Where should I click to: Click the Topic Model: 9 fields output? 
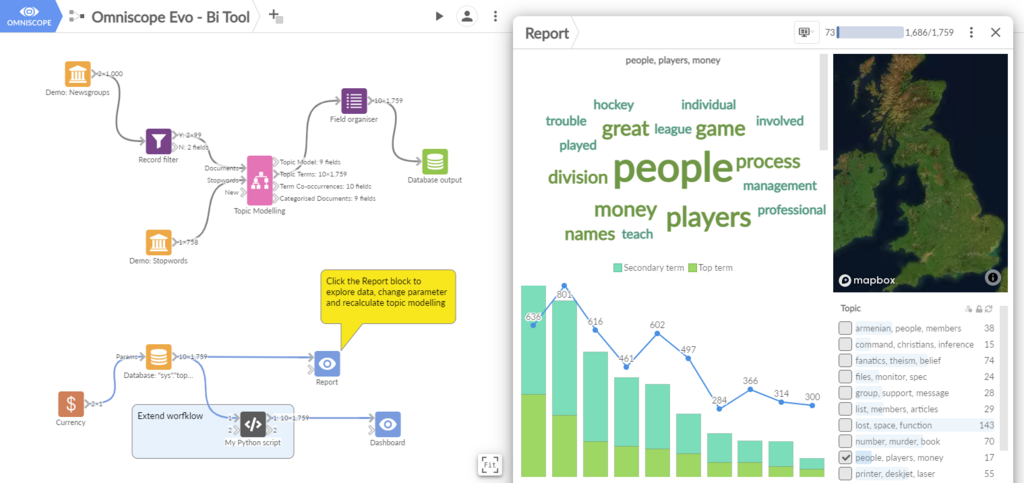310,162
